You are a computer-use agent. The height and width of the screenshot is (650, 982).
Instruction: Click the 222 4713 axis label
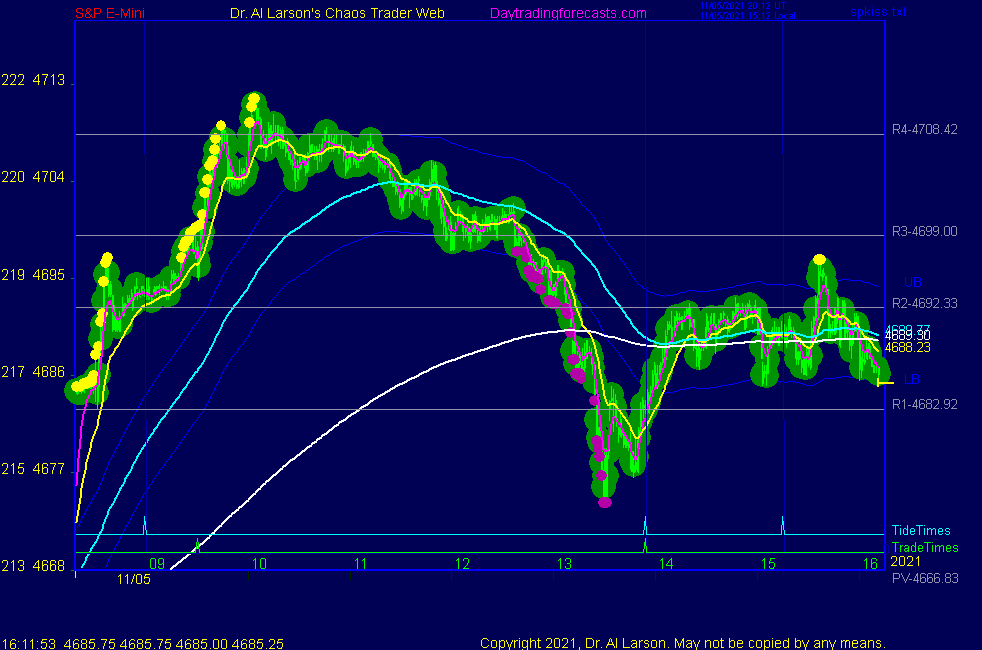pyautogui.click(x=33, y=80)
